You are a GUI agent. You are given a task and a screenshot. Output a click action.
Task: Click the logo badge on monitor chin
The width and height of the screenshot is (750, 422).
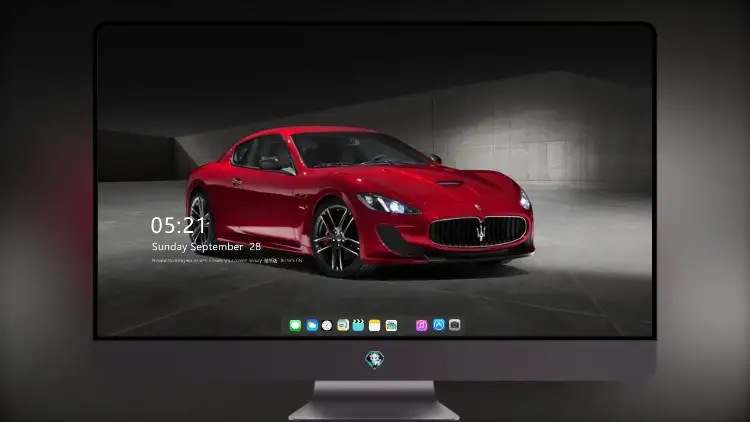point(375,359)
